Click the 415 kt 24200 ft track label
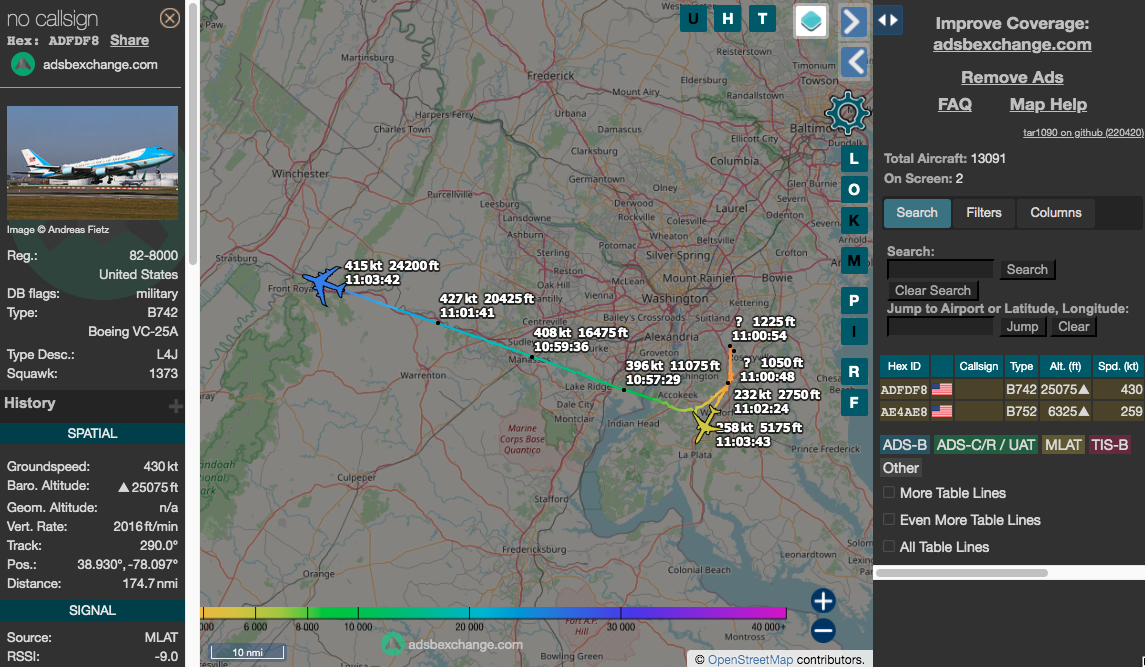The image size is (1145, 667). coord(391,272)
